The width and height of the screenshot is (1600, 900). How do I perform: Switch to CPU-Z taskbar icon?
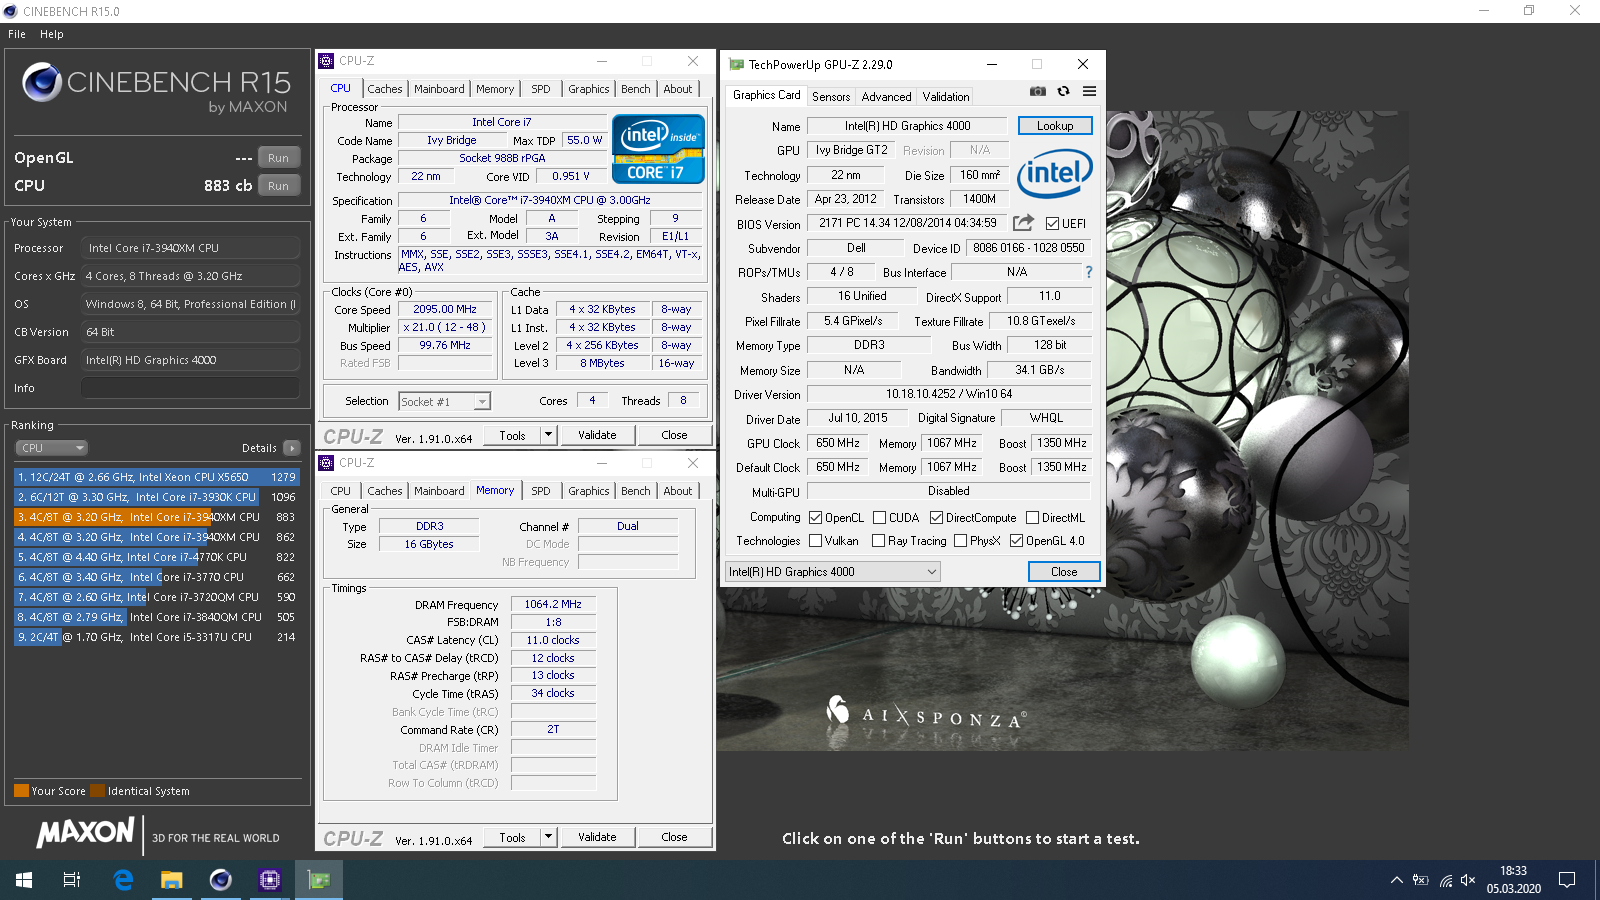pyautogui.click(x=270, y=880)
